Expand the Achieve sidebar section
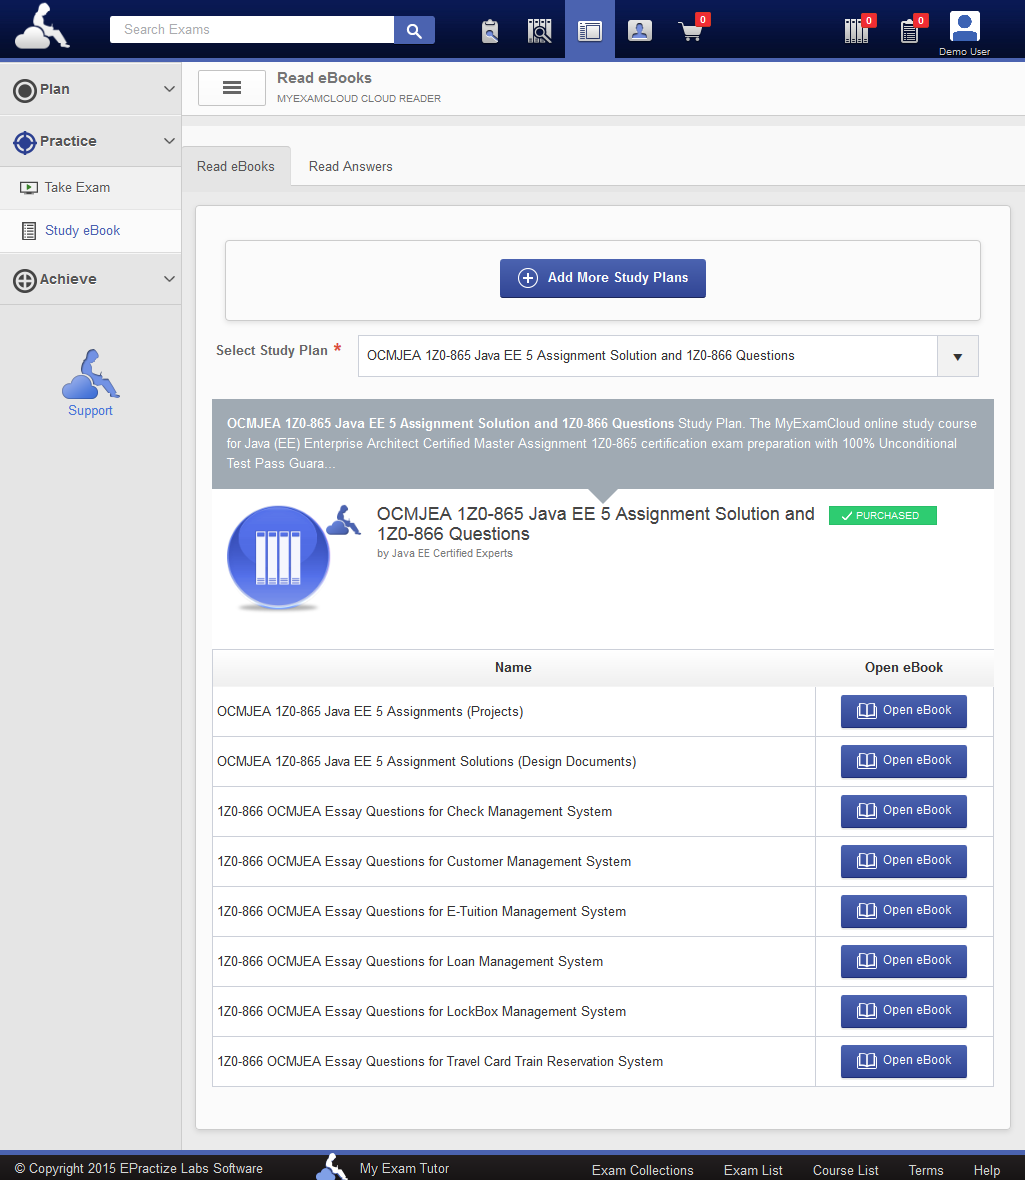This screenshot has width=1025, height=1180. (90, 280)
